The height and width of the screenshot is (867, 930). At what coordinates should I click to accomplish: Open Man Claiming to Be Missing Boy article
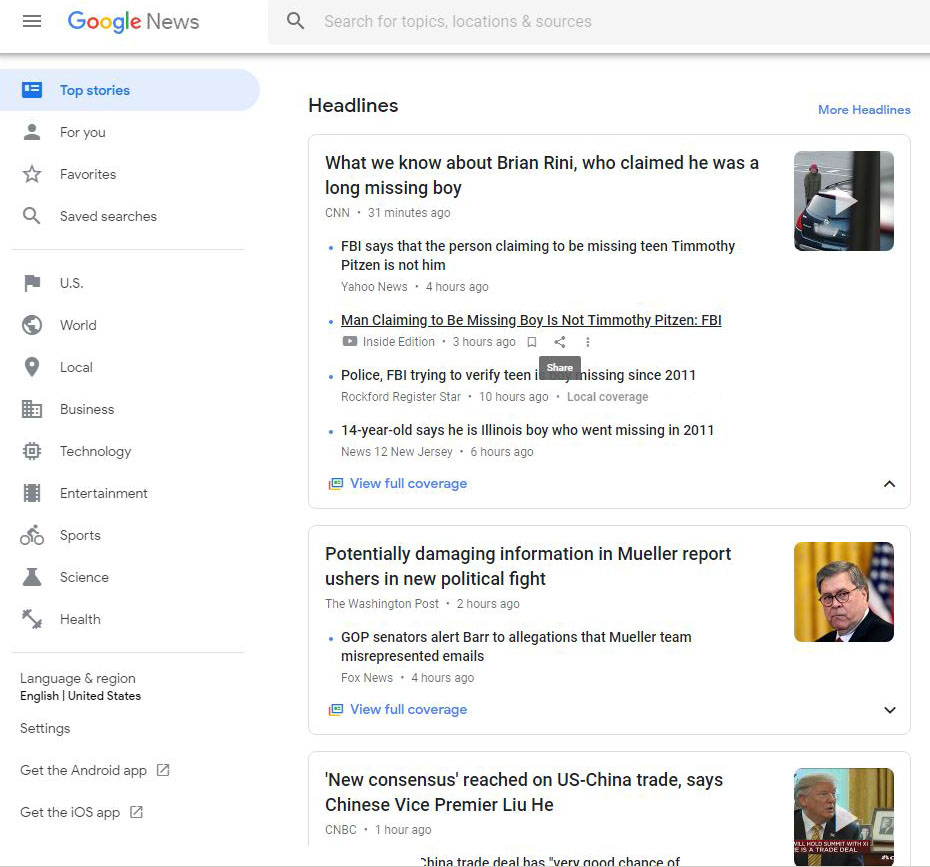coord(531,320)
